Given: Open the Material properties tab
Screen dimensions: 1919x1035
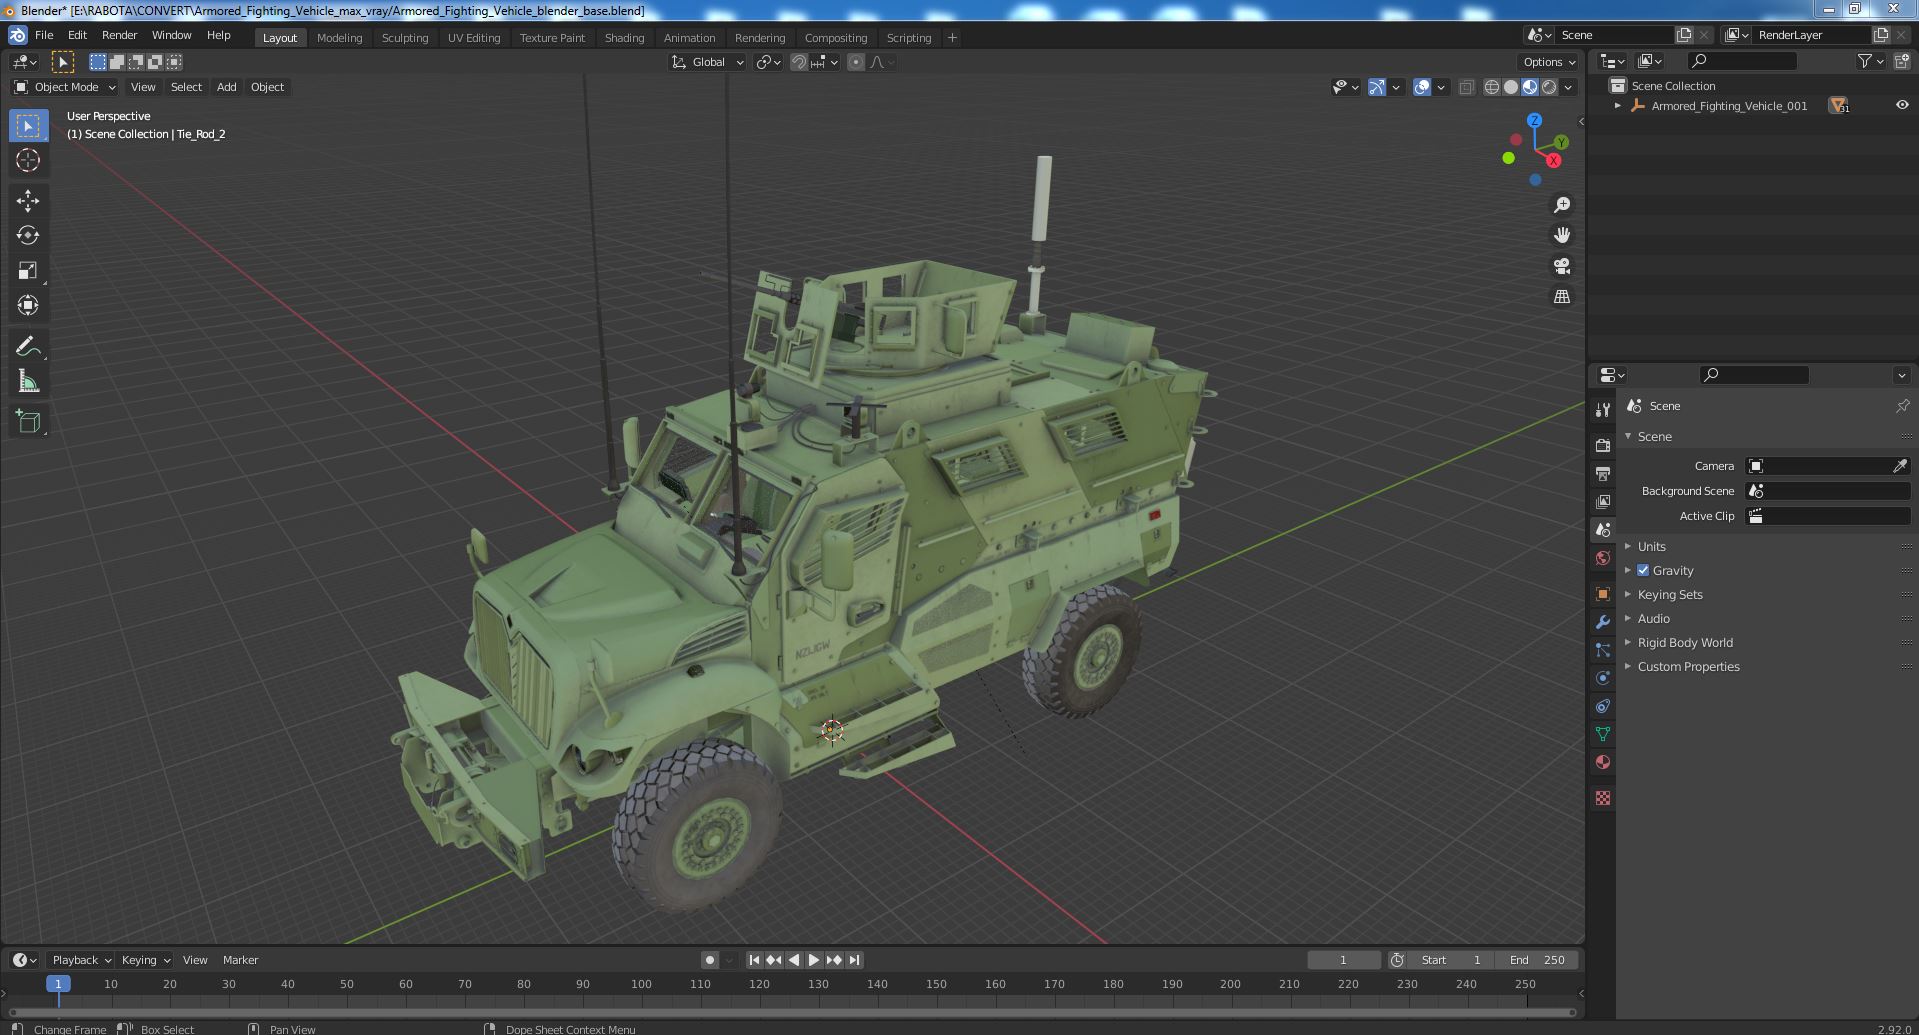Looking at the screenshot, I should [1603, 762].
